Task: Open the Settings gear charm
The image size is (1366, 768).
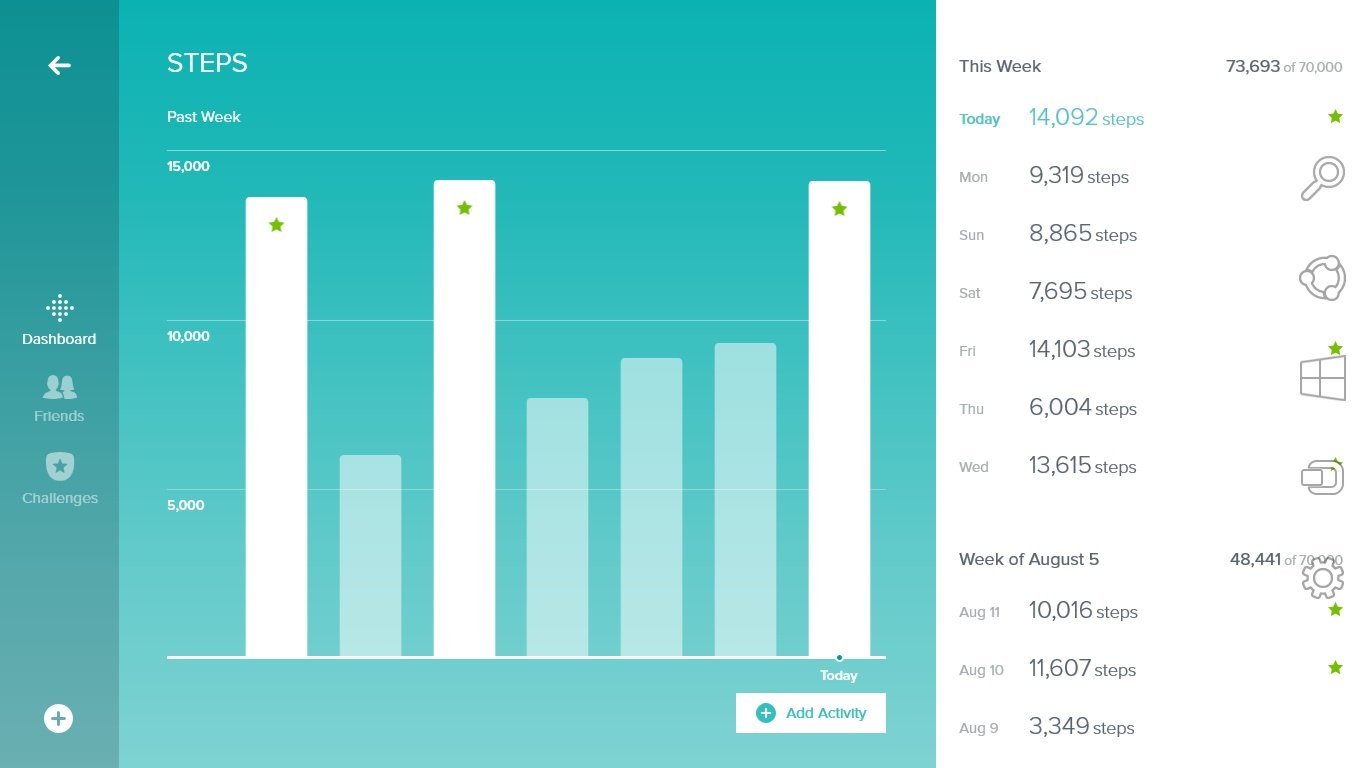Action: tap(1322, 577)
